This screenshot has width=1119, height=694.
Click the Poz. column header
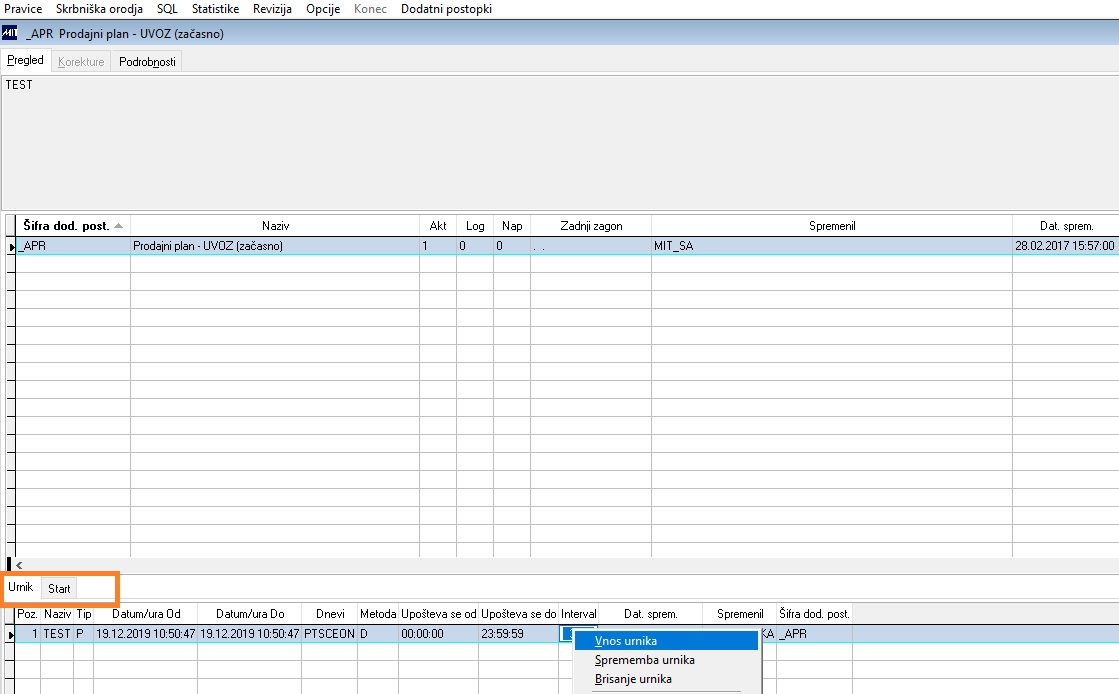pos(27,614)
